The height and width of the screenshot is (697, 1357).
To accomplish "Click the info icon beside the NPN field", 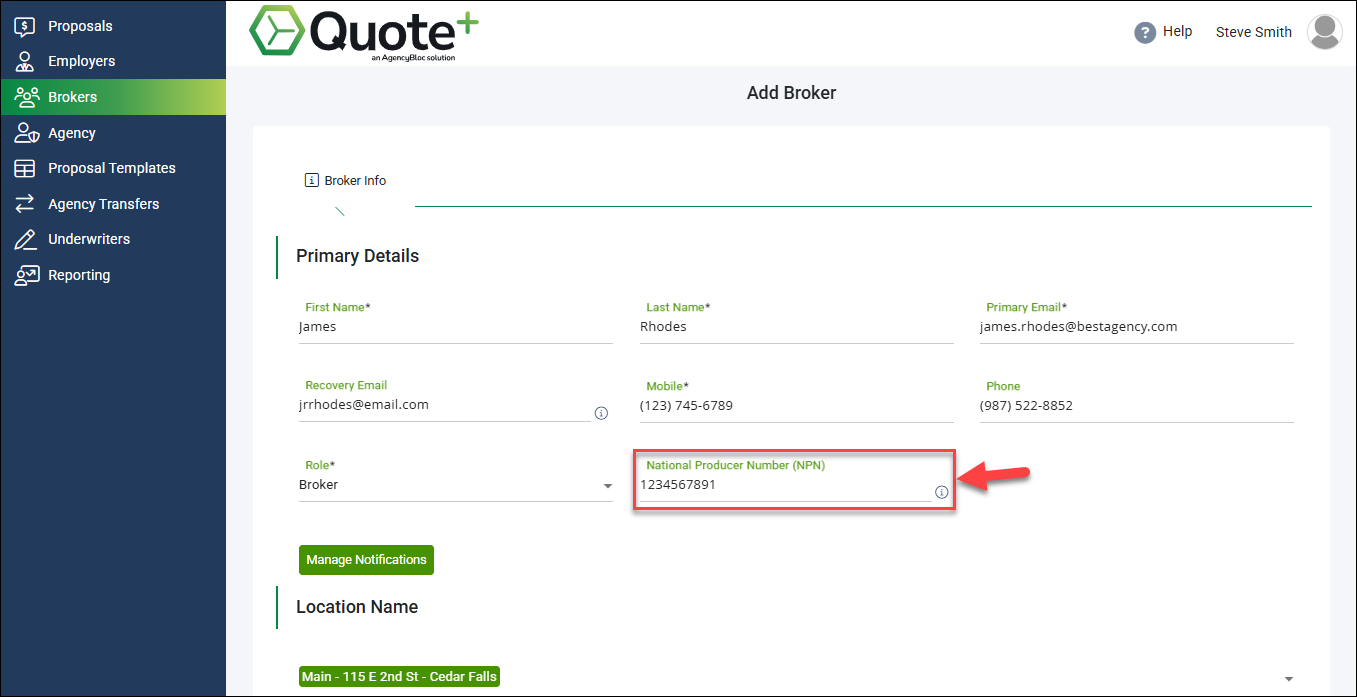I will [940, 492].
